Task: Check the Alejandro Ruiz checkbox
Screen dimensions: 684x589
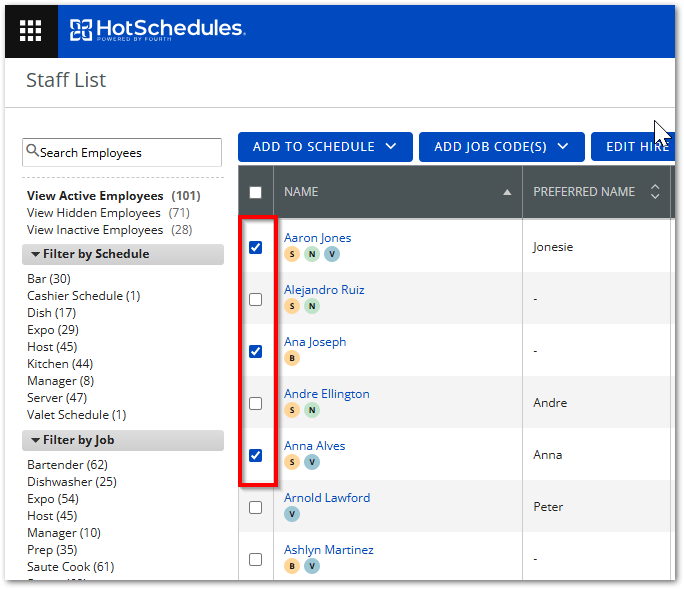Action: [255, 299]
